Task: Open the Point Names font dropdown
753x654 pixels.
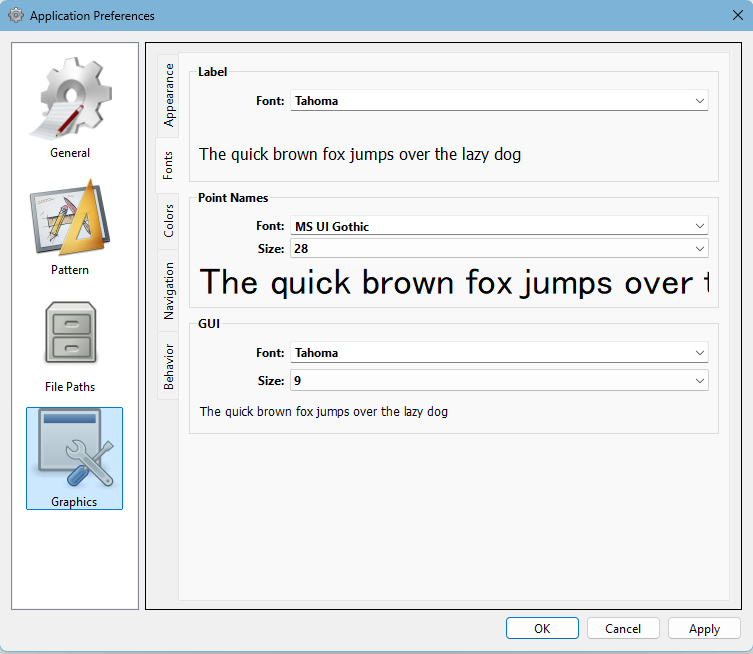Action: [499, 226]
